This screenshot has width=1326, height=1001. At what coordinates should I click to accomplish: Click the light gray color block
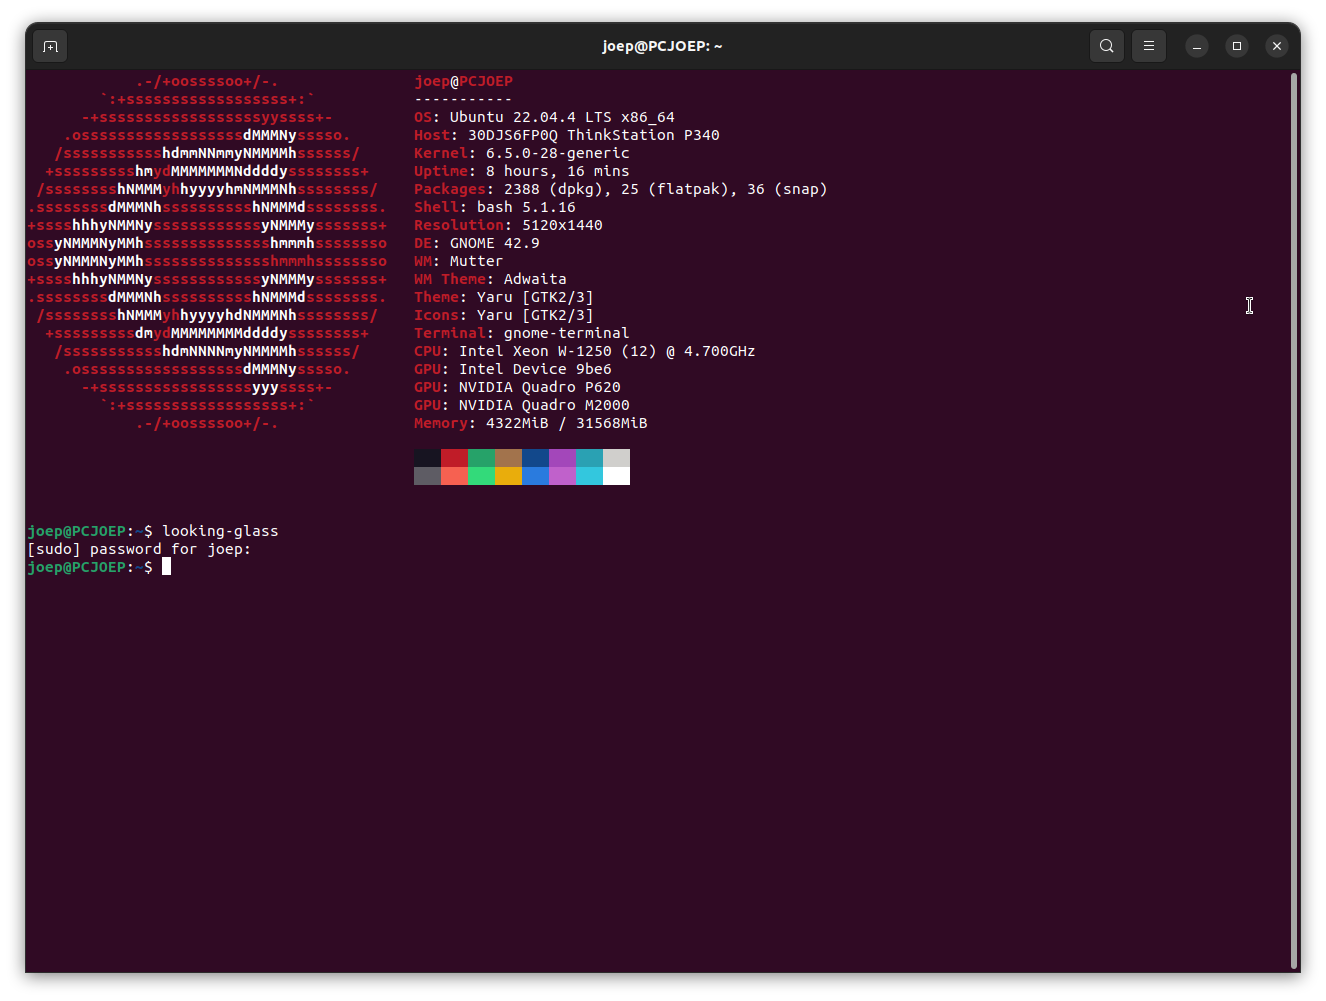[x=616, y=458]
